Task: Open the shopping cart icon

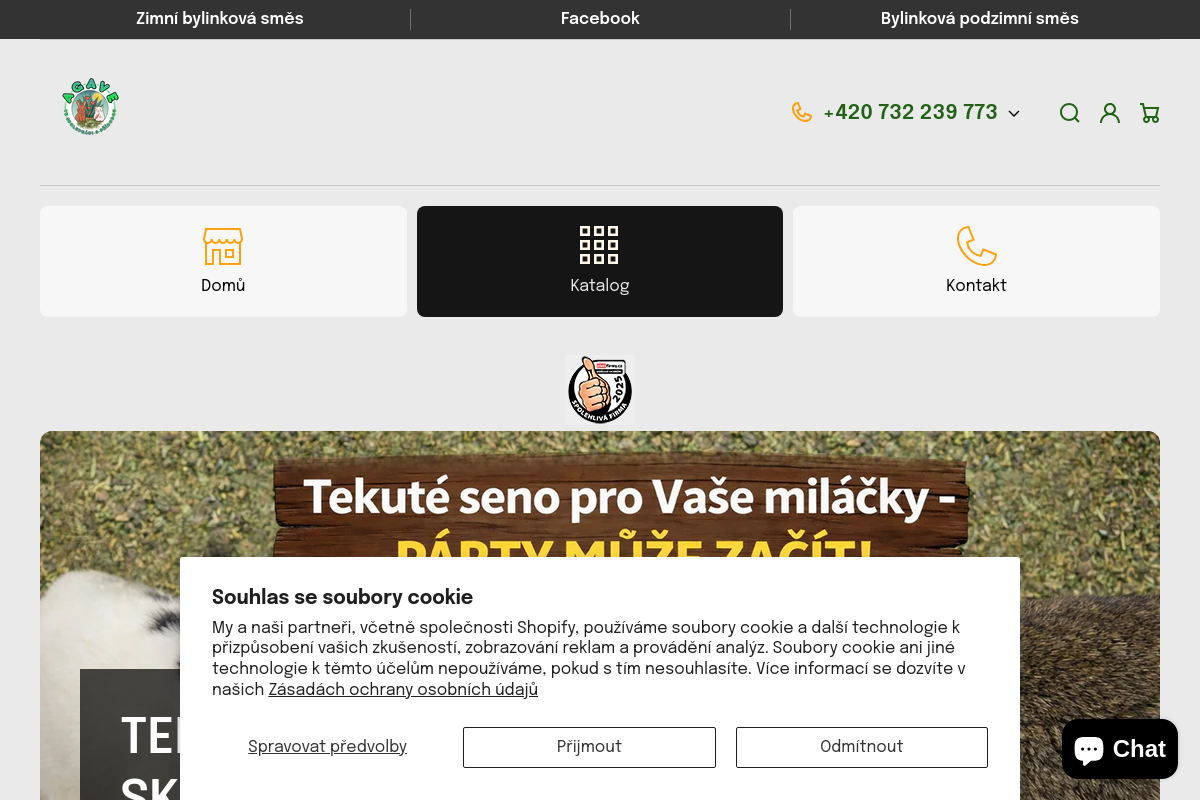Action: click(1150, 113)
